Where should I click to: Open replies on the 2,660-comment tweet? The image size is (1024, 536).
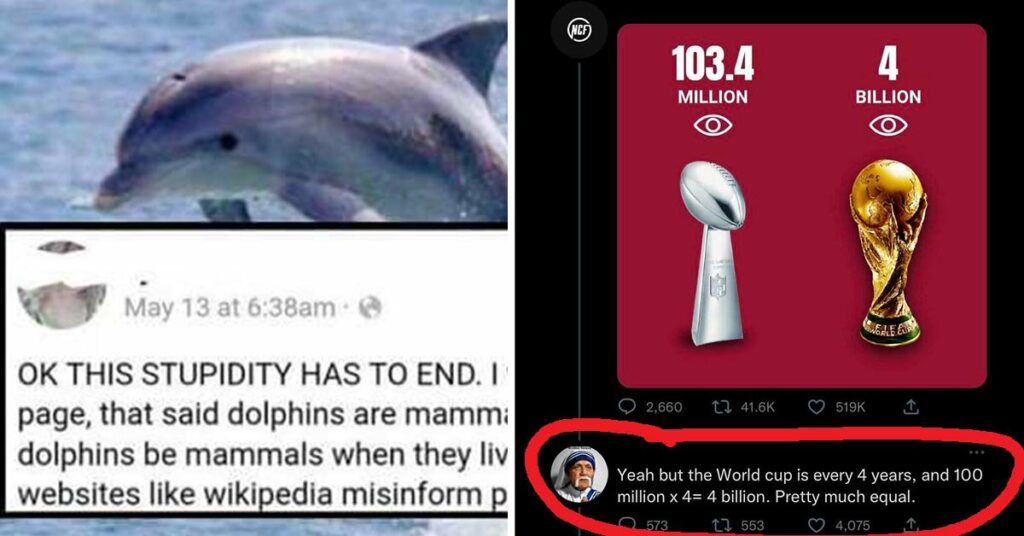tap(650, 407)
